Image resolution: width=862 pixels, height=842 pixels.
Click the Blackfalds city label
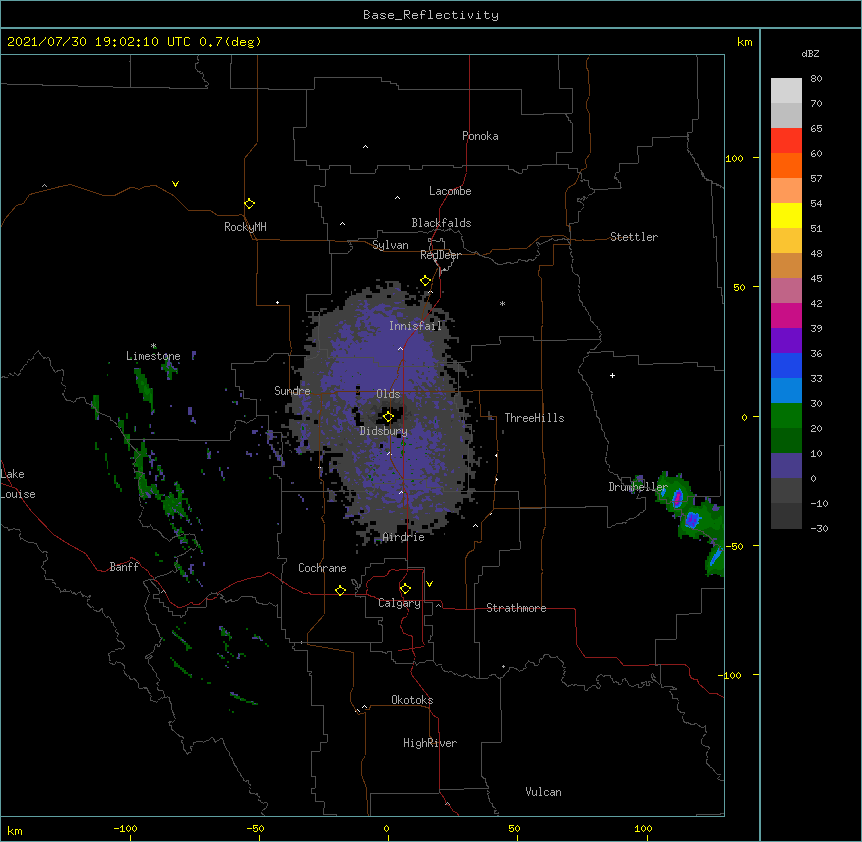[441, 223]
